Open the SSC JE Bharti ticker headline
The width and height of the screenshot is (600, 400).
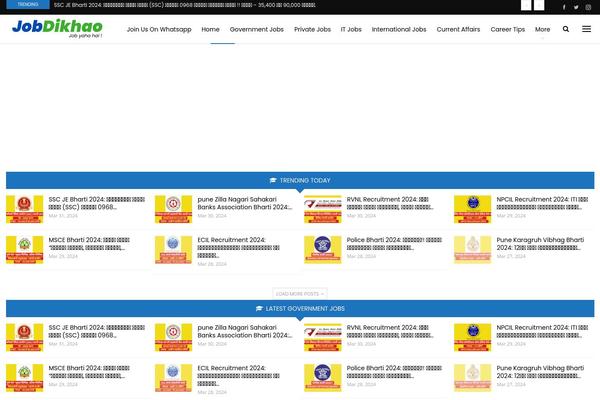coord(184,5)
